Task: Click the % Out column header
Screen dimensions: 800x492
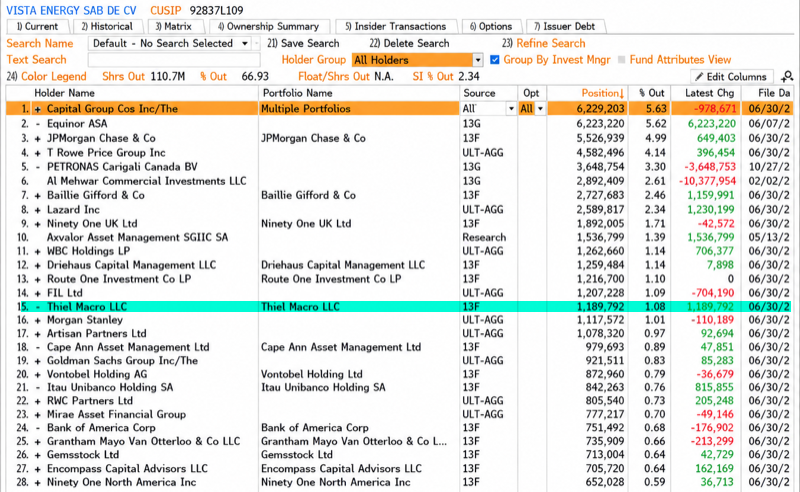Action: (x=652, y=93)
